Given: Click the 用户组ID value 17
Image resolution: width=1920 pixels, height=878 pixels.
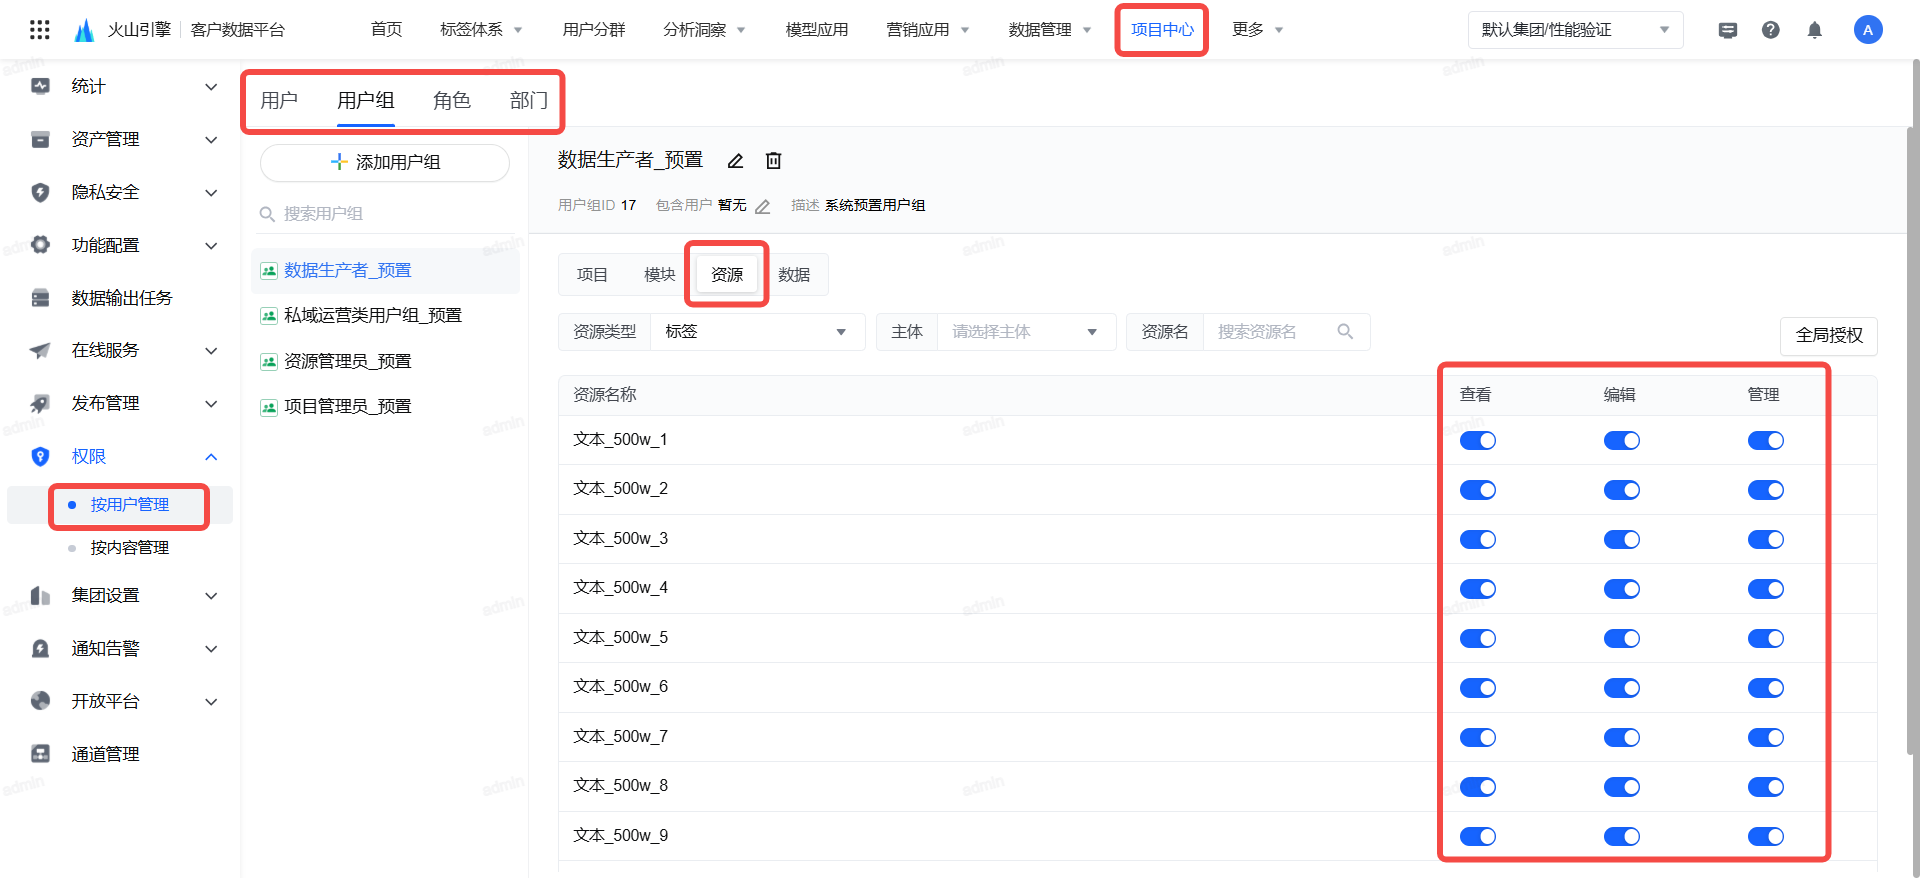Looking at the screenshot, I should click(628, 206).
